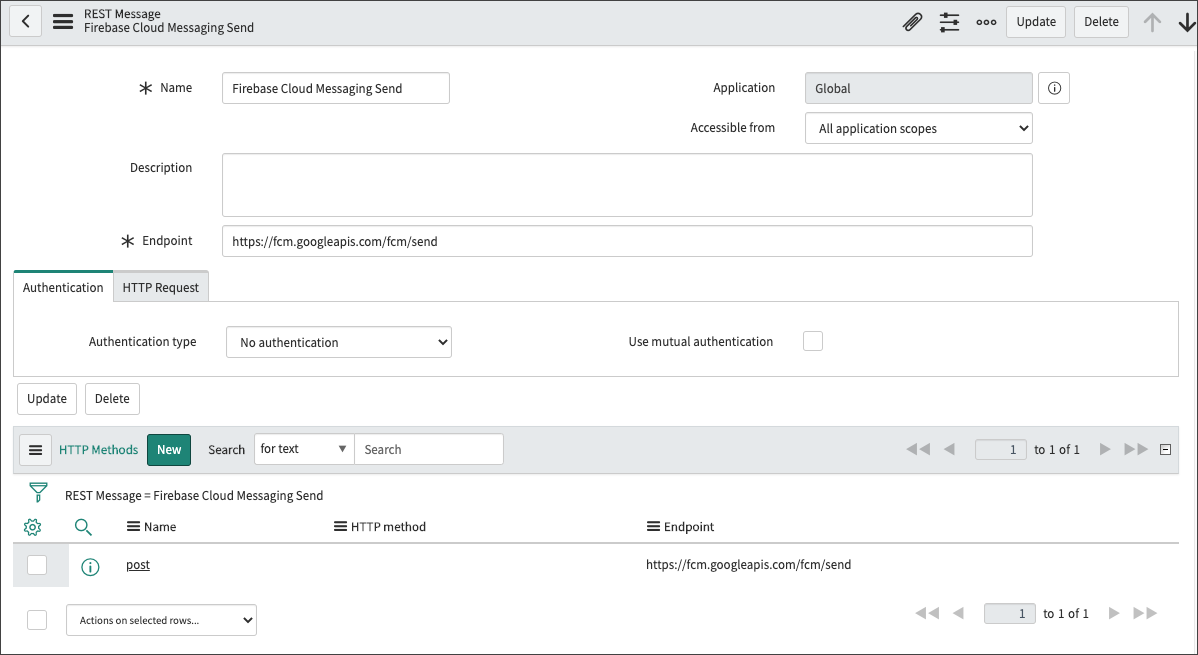Go to previous page in top pagination
The width and height of the screenshot is (1198, 655).
tap(950, 449)
